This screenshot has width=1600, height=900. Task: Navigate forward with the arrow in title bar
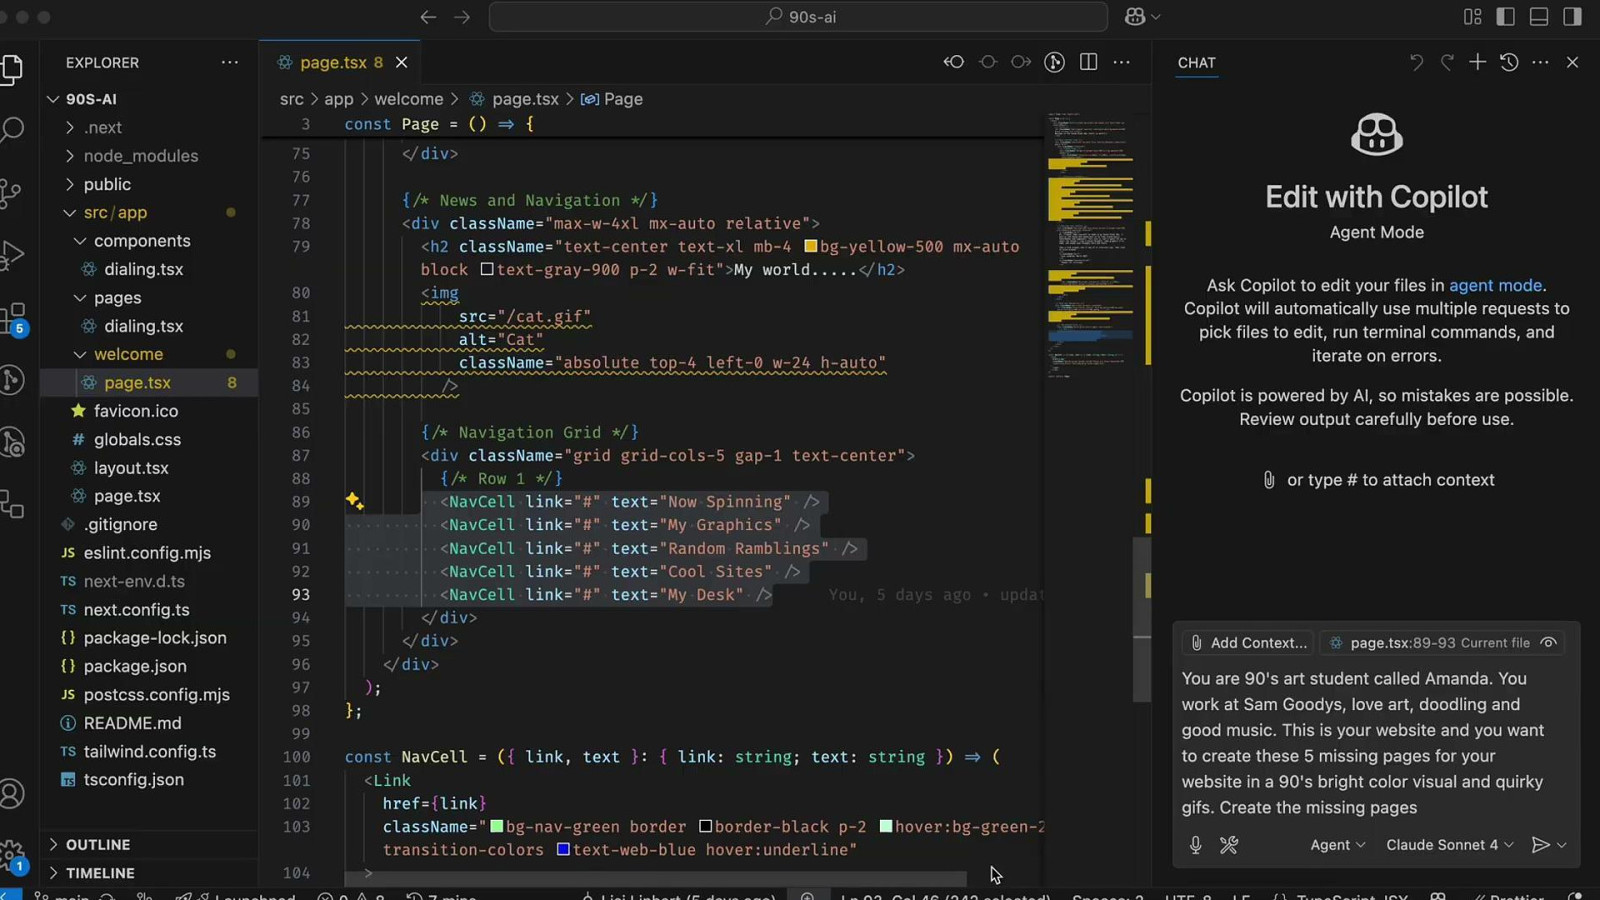(x=462, y=17)
